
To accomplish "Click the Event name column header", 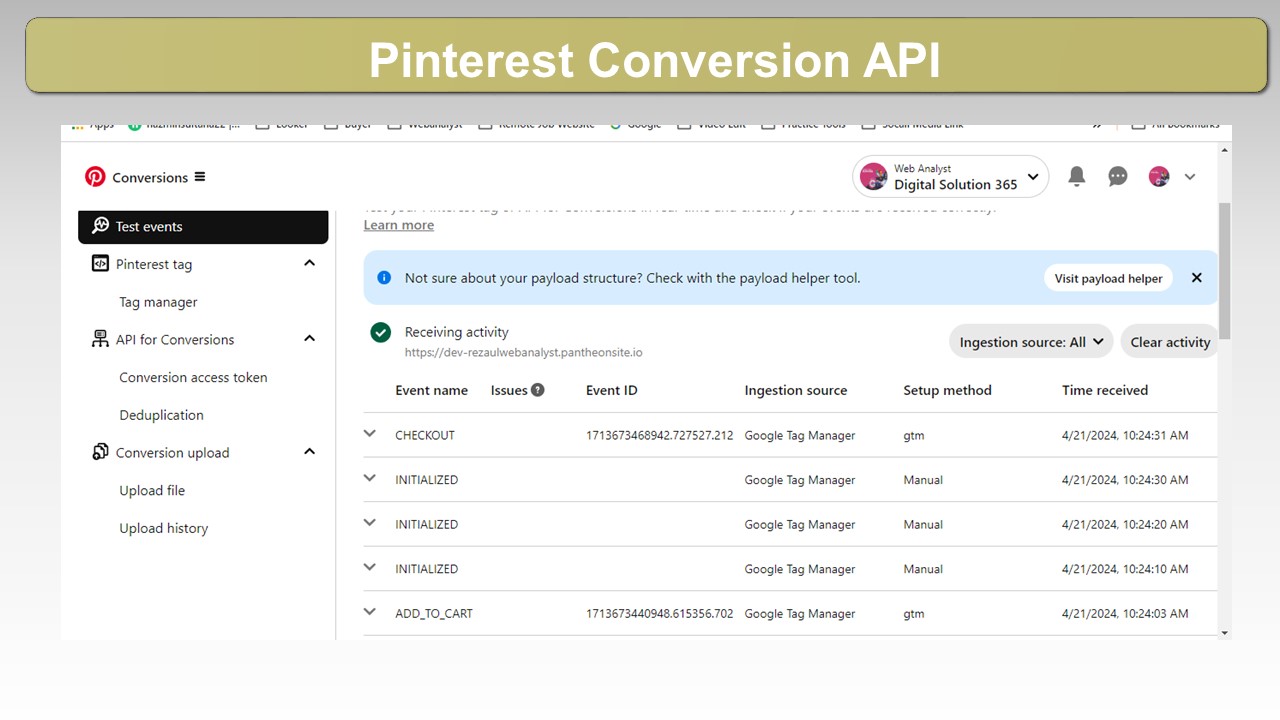I will click(431, 390).
